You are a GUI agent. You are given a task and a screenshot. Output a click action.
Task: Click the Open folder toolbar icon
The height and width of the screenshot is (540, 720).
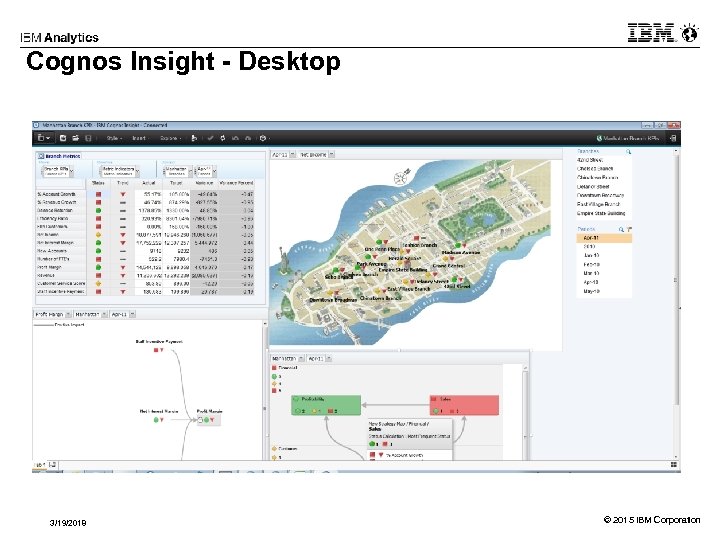76,138
